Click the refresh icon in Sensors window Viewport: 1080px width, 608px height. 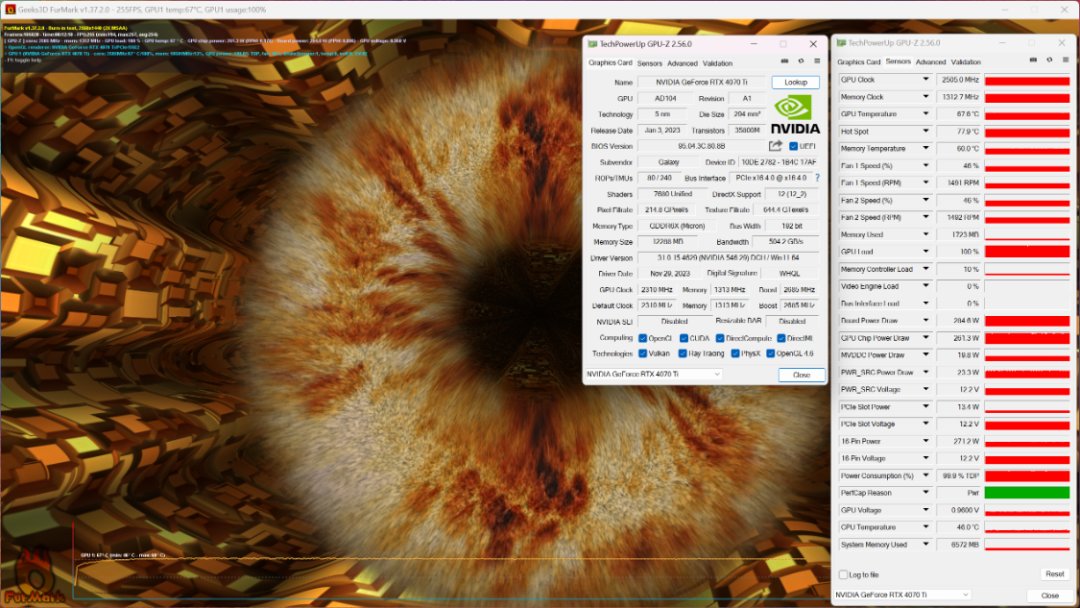point(1050,60)
